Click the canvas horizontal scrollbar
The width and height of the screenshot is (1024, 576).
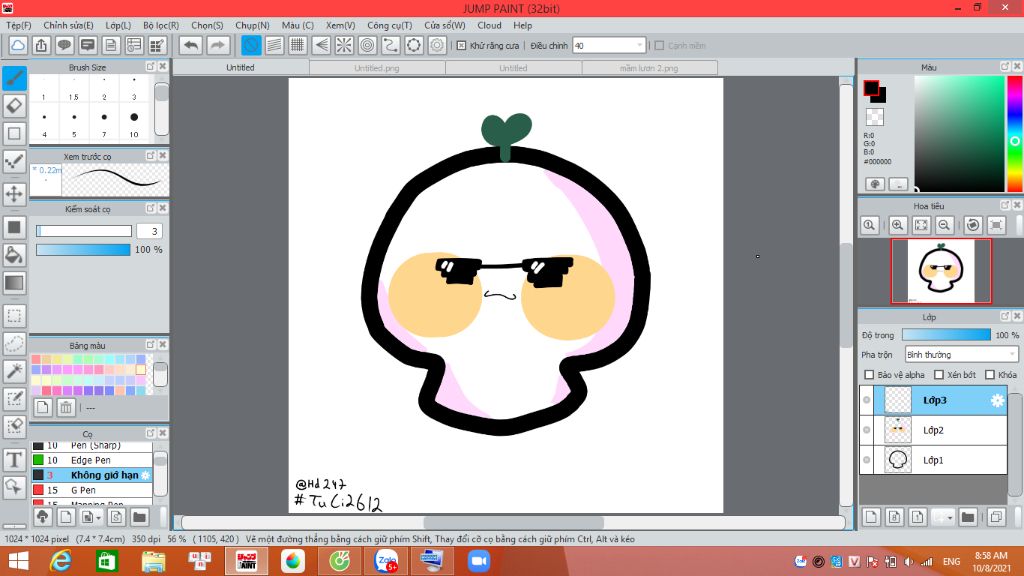click(x=513, y=523)
